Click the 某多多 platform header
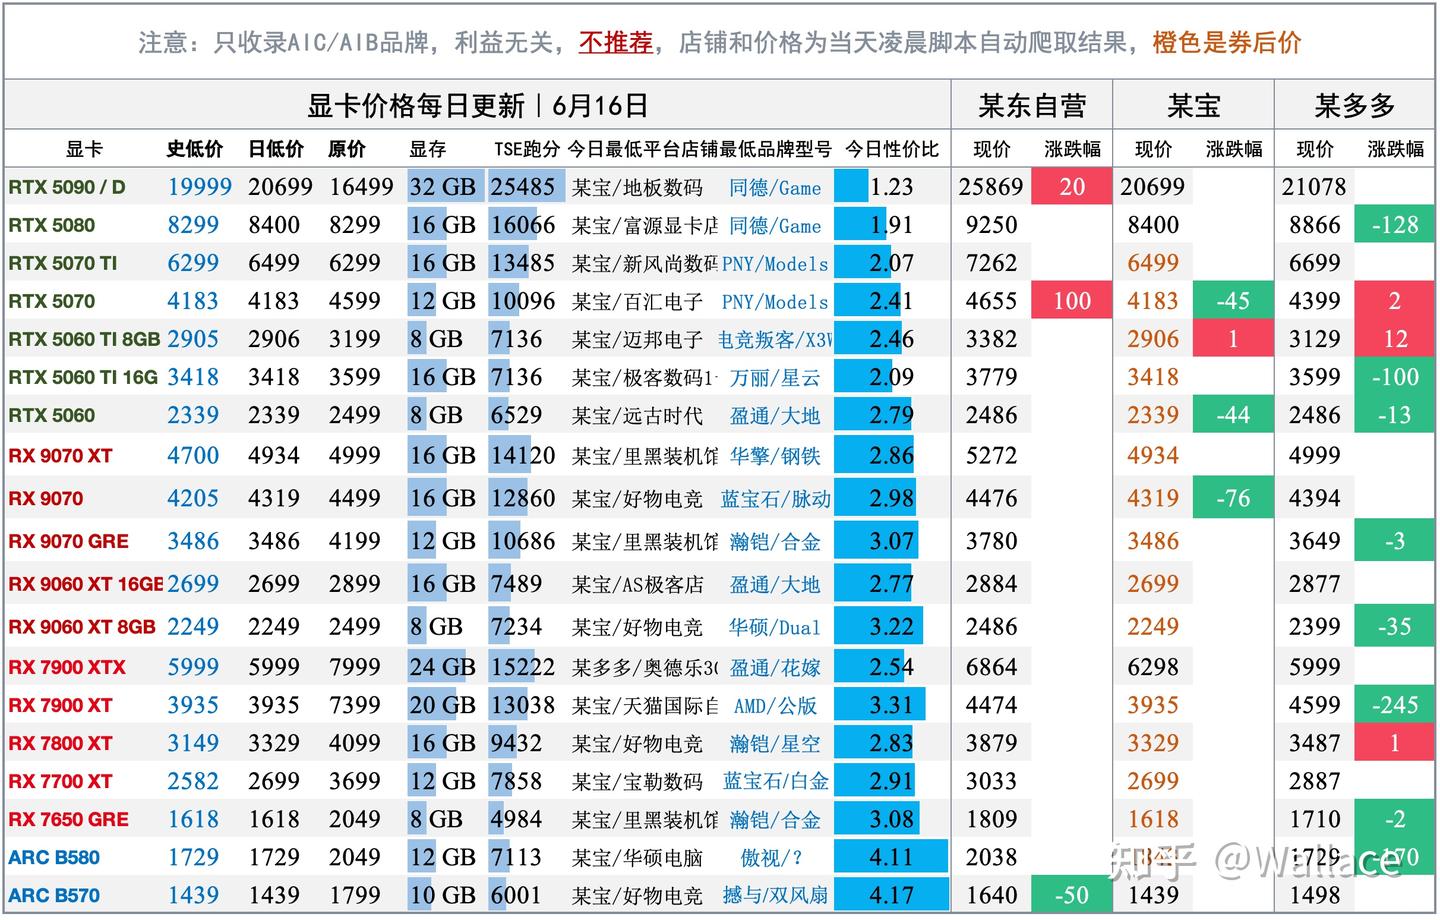Viewport: 1440px width, 920px height. 1355,105
